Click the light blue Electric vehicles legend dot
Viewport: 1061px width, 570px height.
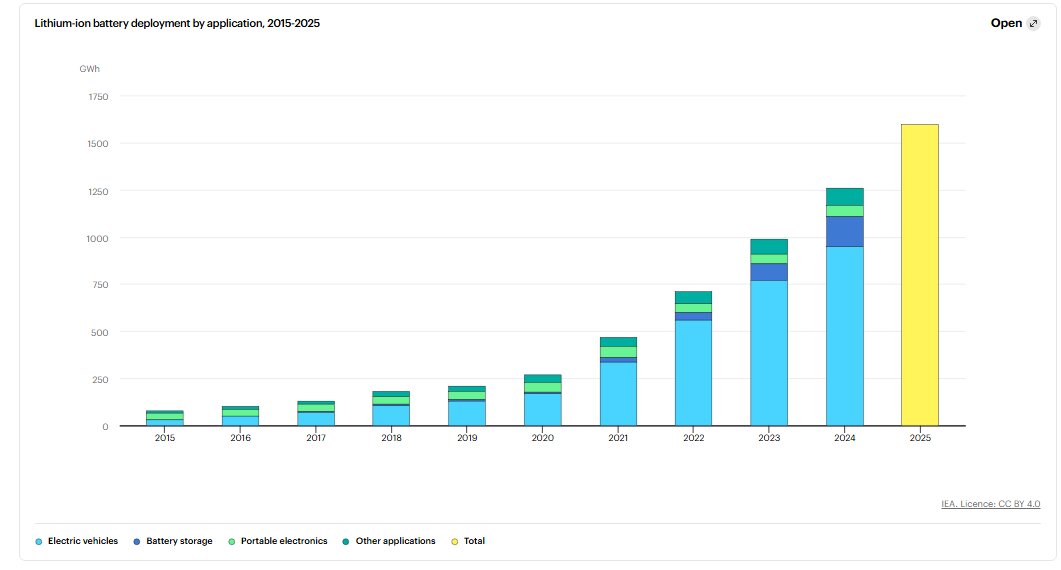39,541
